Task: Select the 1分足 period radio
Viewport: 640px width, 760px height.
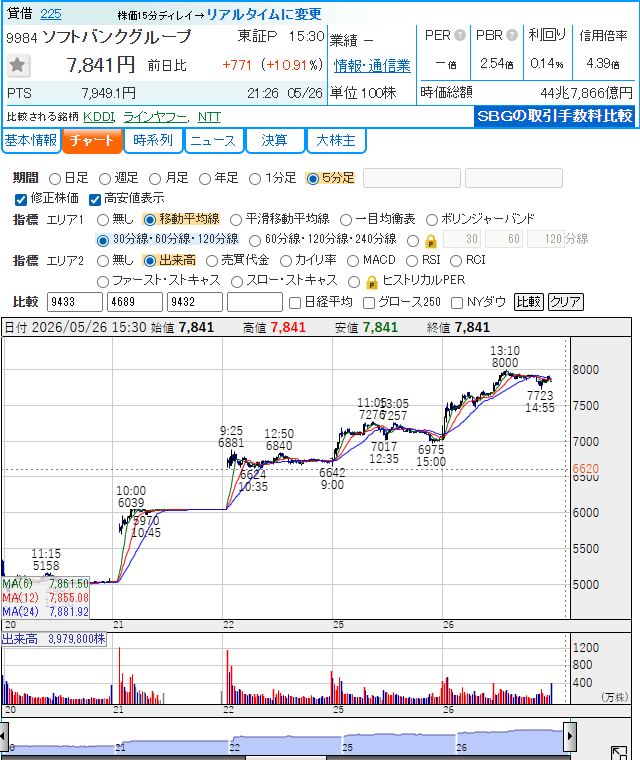Action: [255, 179]
